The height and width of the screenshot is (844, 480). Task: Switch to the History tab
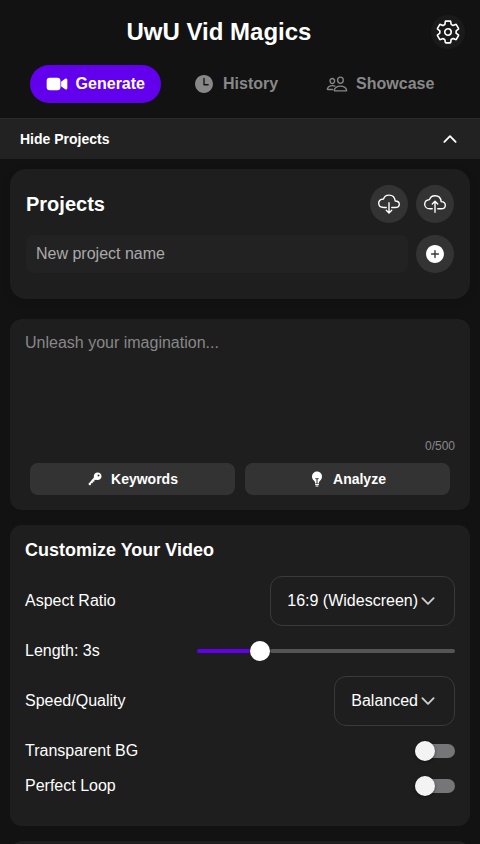(x=237, y=84)
